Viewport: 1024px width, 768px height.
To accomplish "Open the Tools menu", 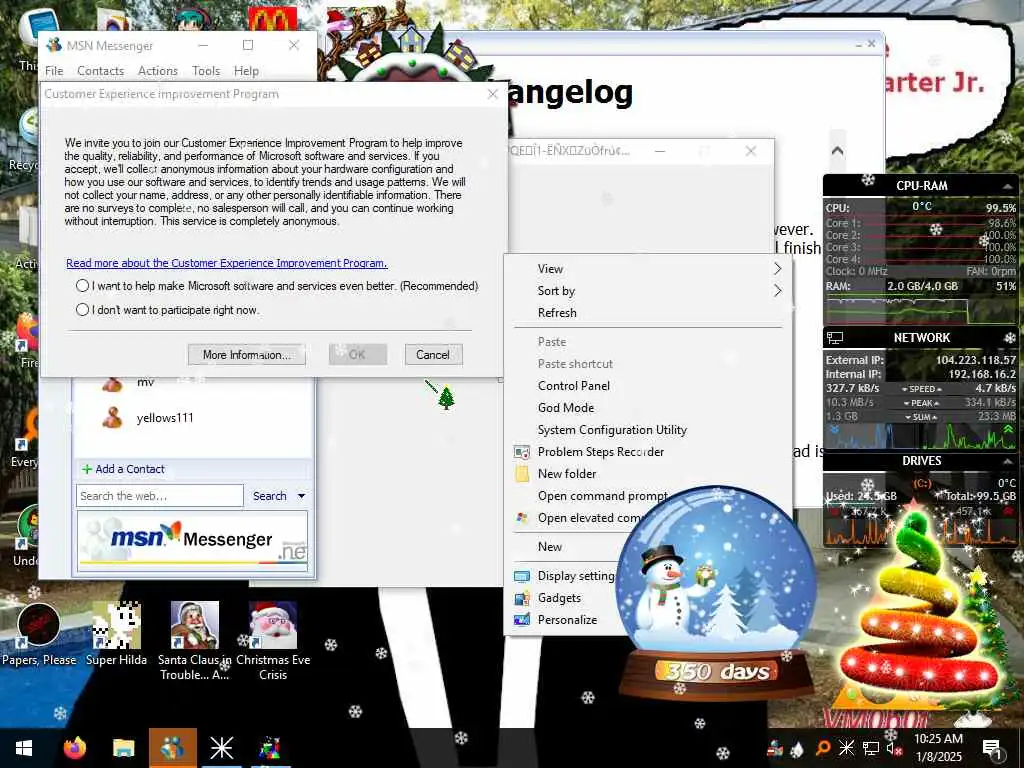I will [206, 71].
